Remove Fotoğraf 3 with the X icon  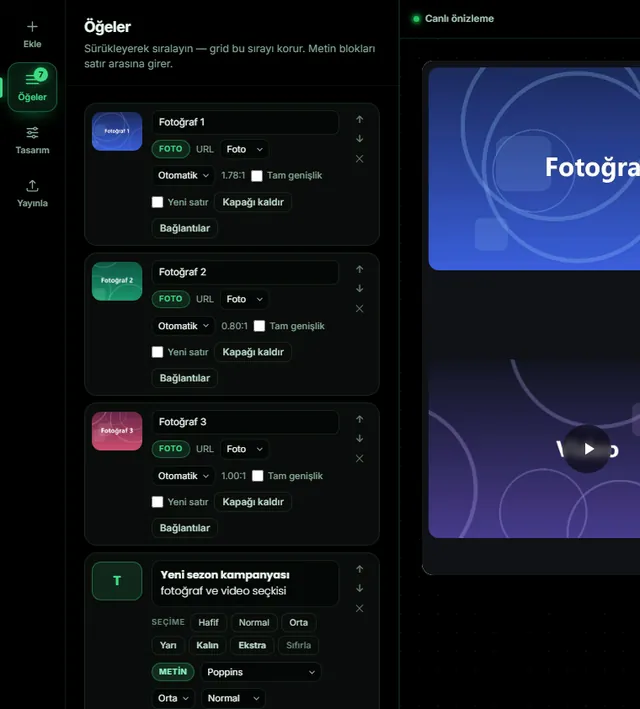[360, 458]
